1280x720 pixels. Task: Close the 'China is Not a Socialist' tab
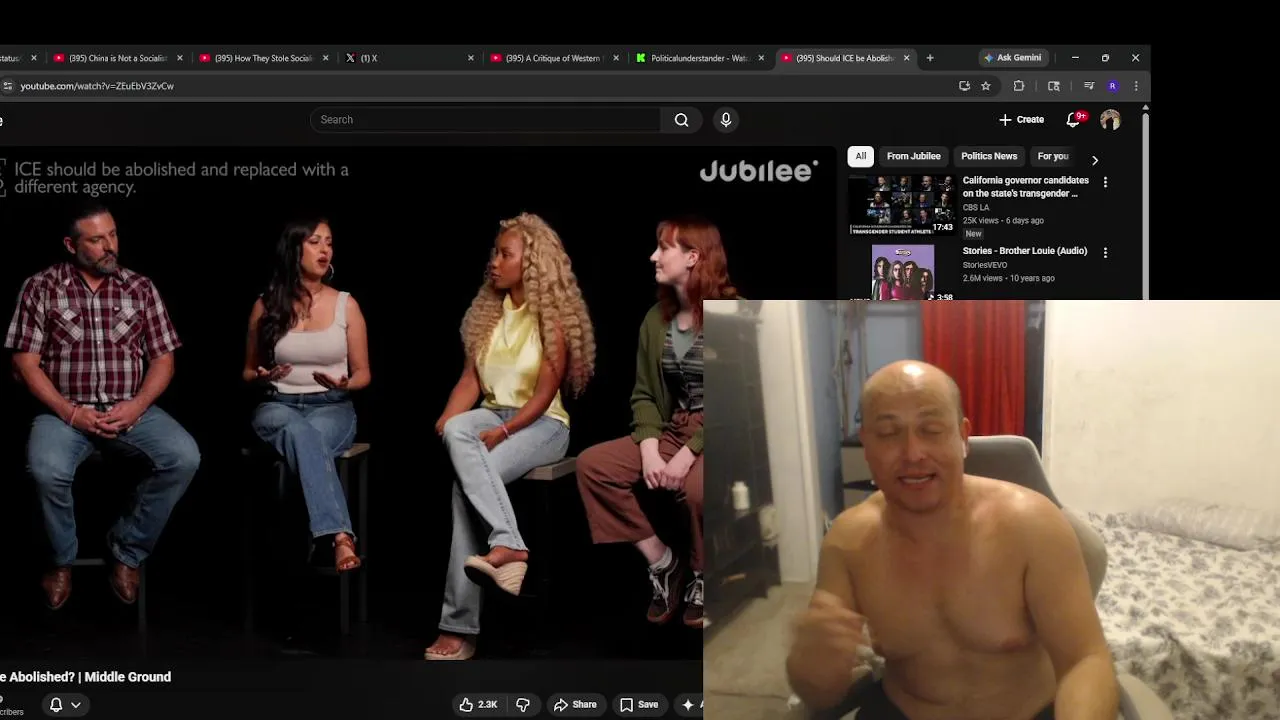click(x=180, y=58)
